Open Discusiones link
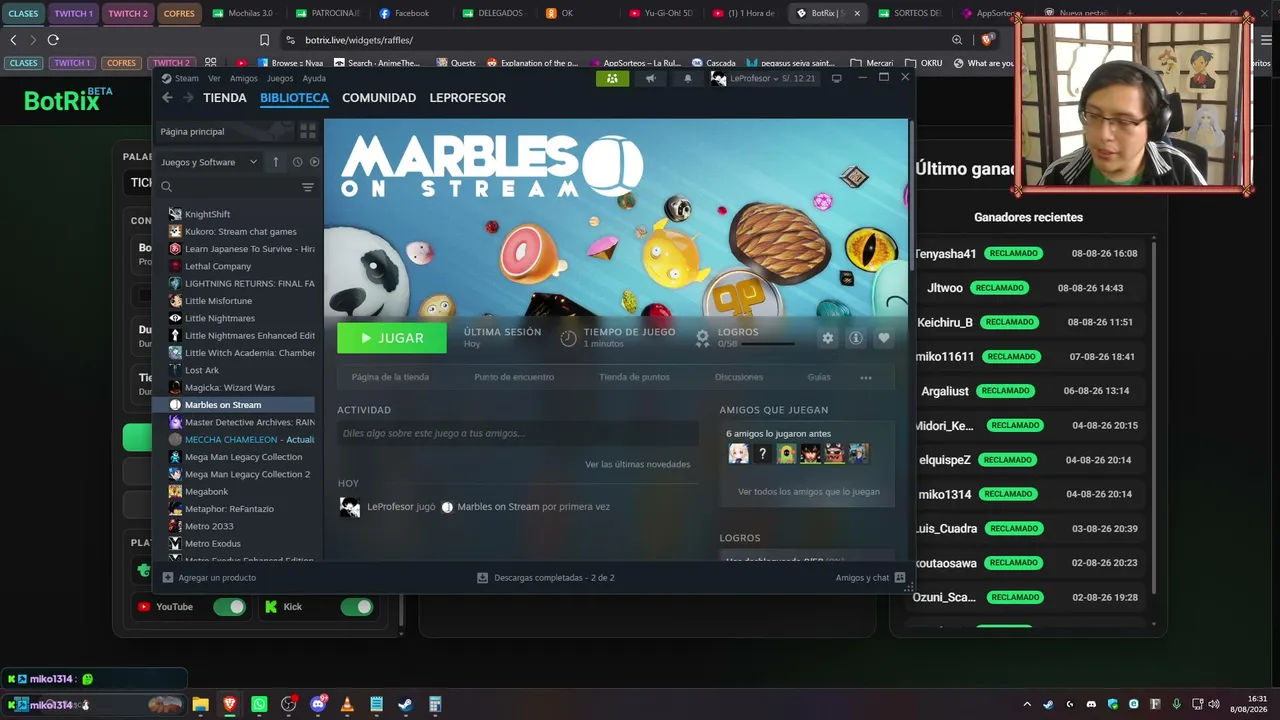 pyautogui.click(x=739, y=377)
